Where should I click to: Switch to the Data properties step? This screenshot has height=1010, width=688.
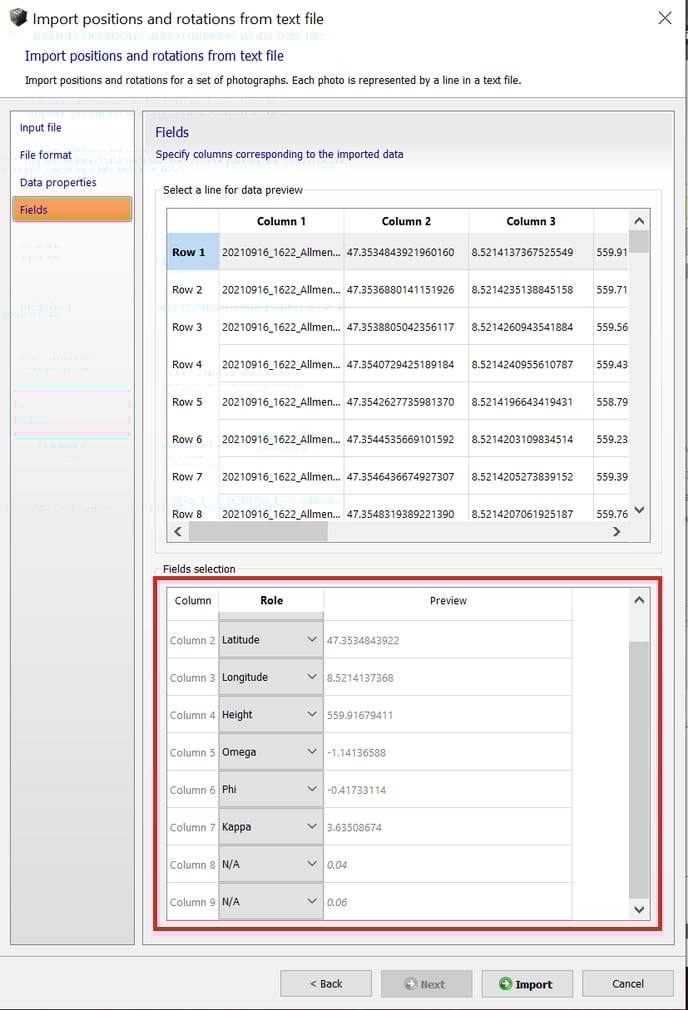tap(58, 182)
